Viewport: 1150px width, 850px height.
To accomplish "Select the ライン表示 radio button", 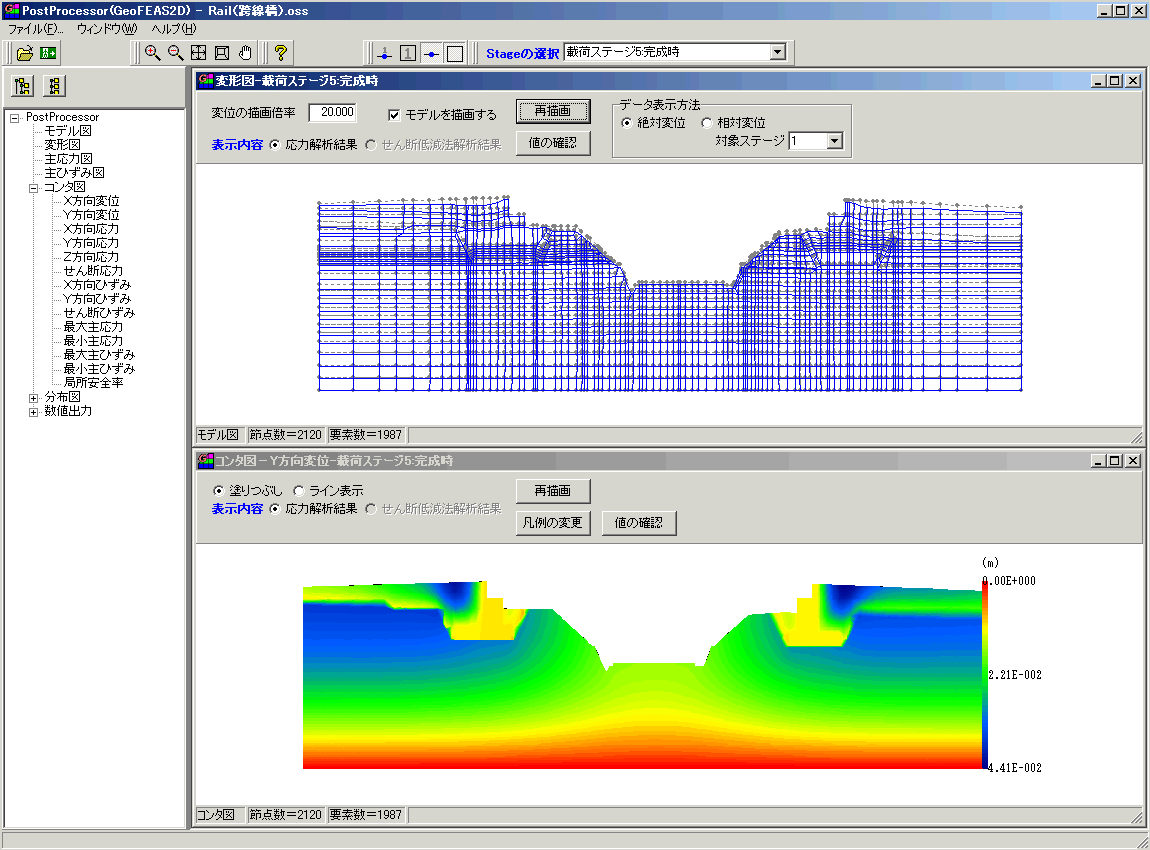I will 299,491.
